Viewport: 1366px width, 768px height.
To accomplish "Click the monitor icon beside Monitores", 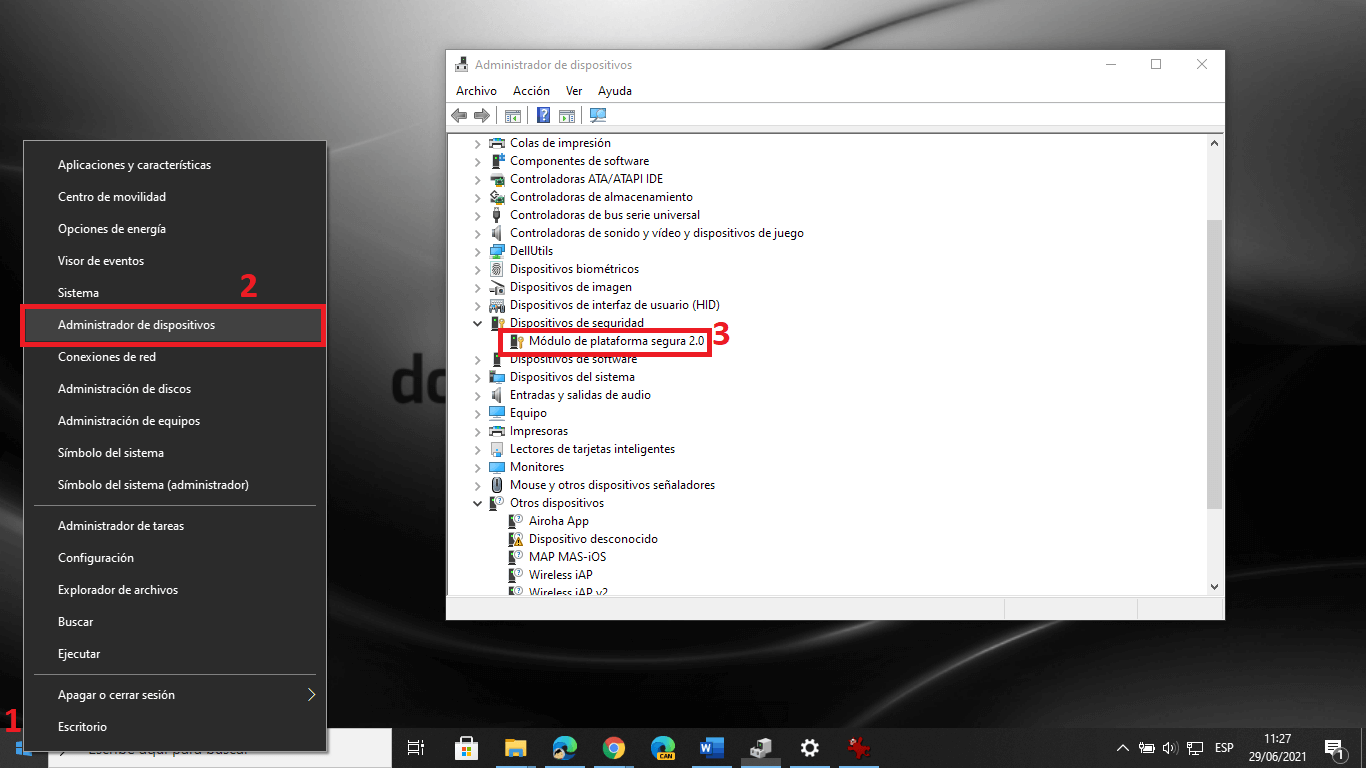I will 497,467.
